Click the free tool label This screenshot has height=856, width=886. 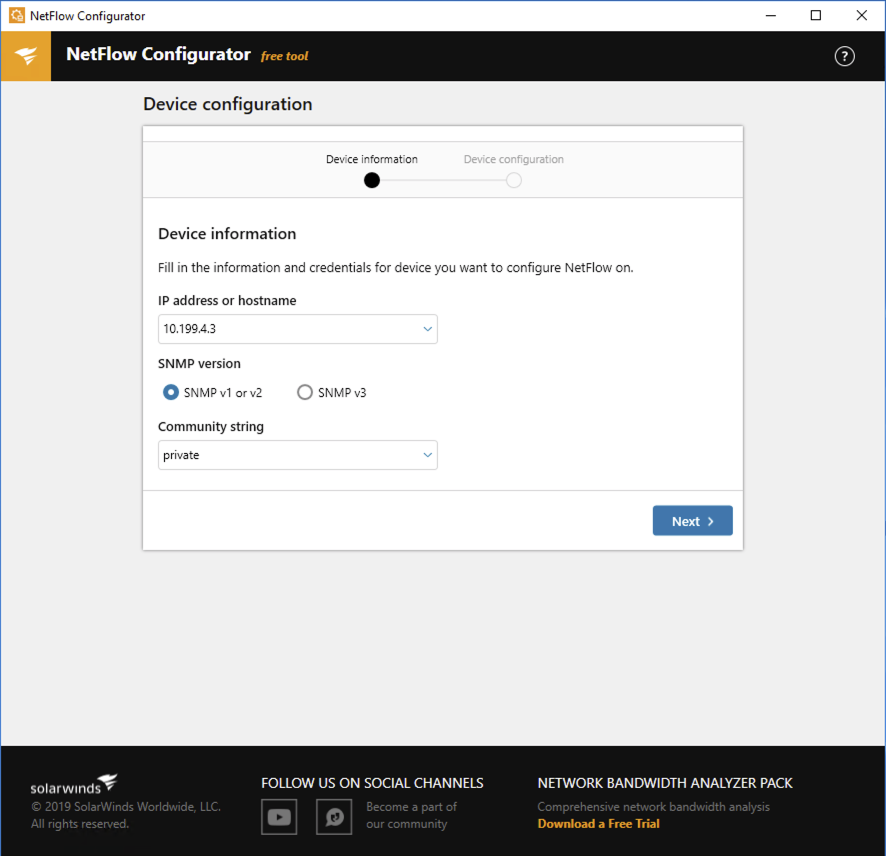tap(284, 56)
